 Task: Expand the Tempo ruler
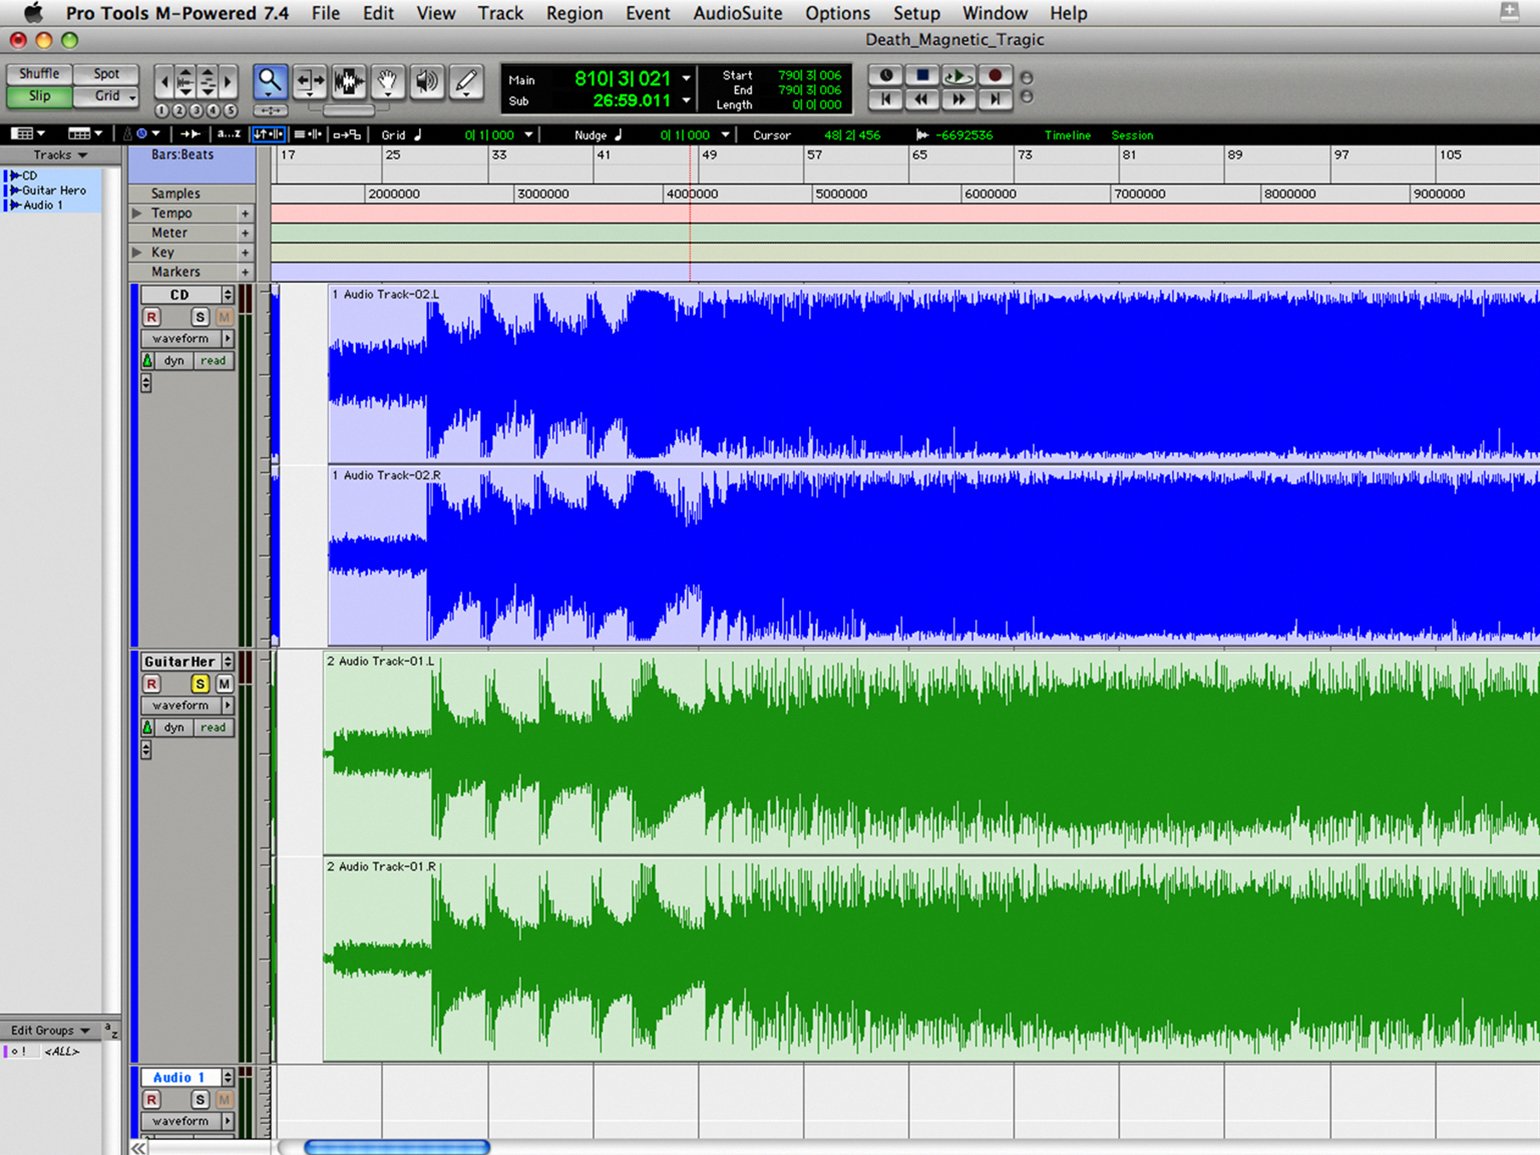click(137, 213)
